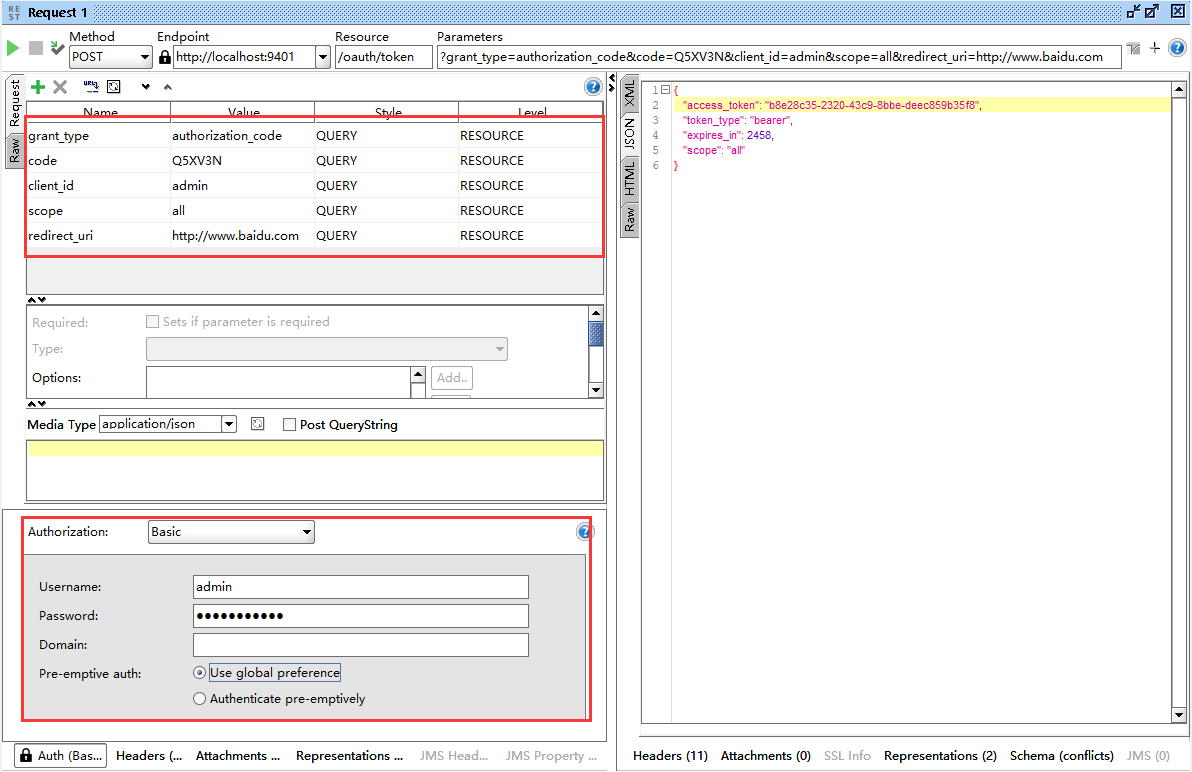Open the Representations (2) response tab
This screenshot has height=772, width=1192.
click(x=940, y=756)
